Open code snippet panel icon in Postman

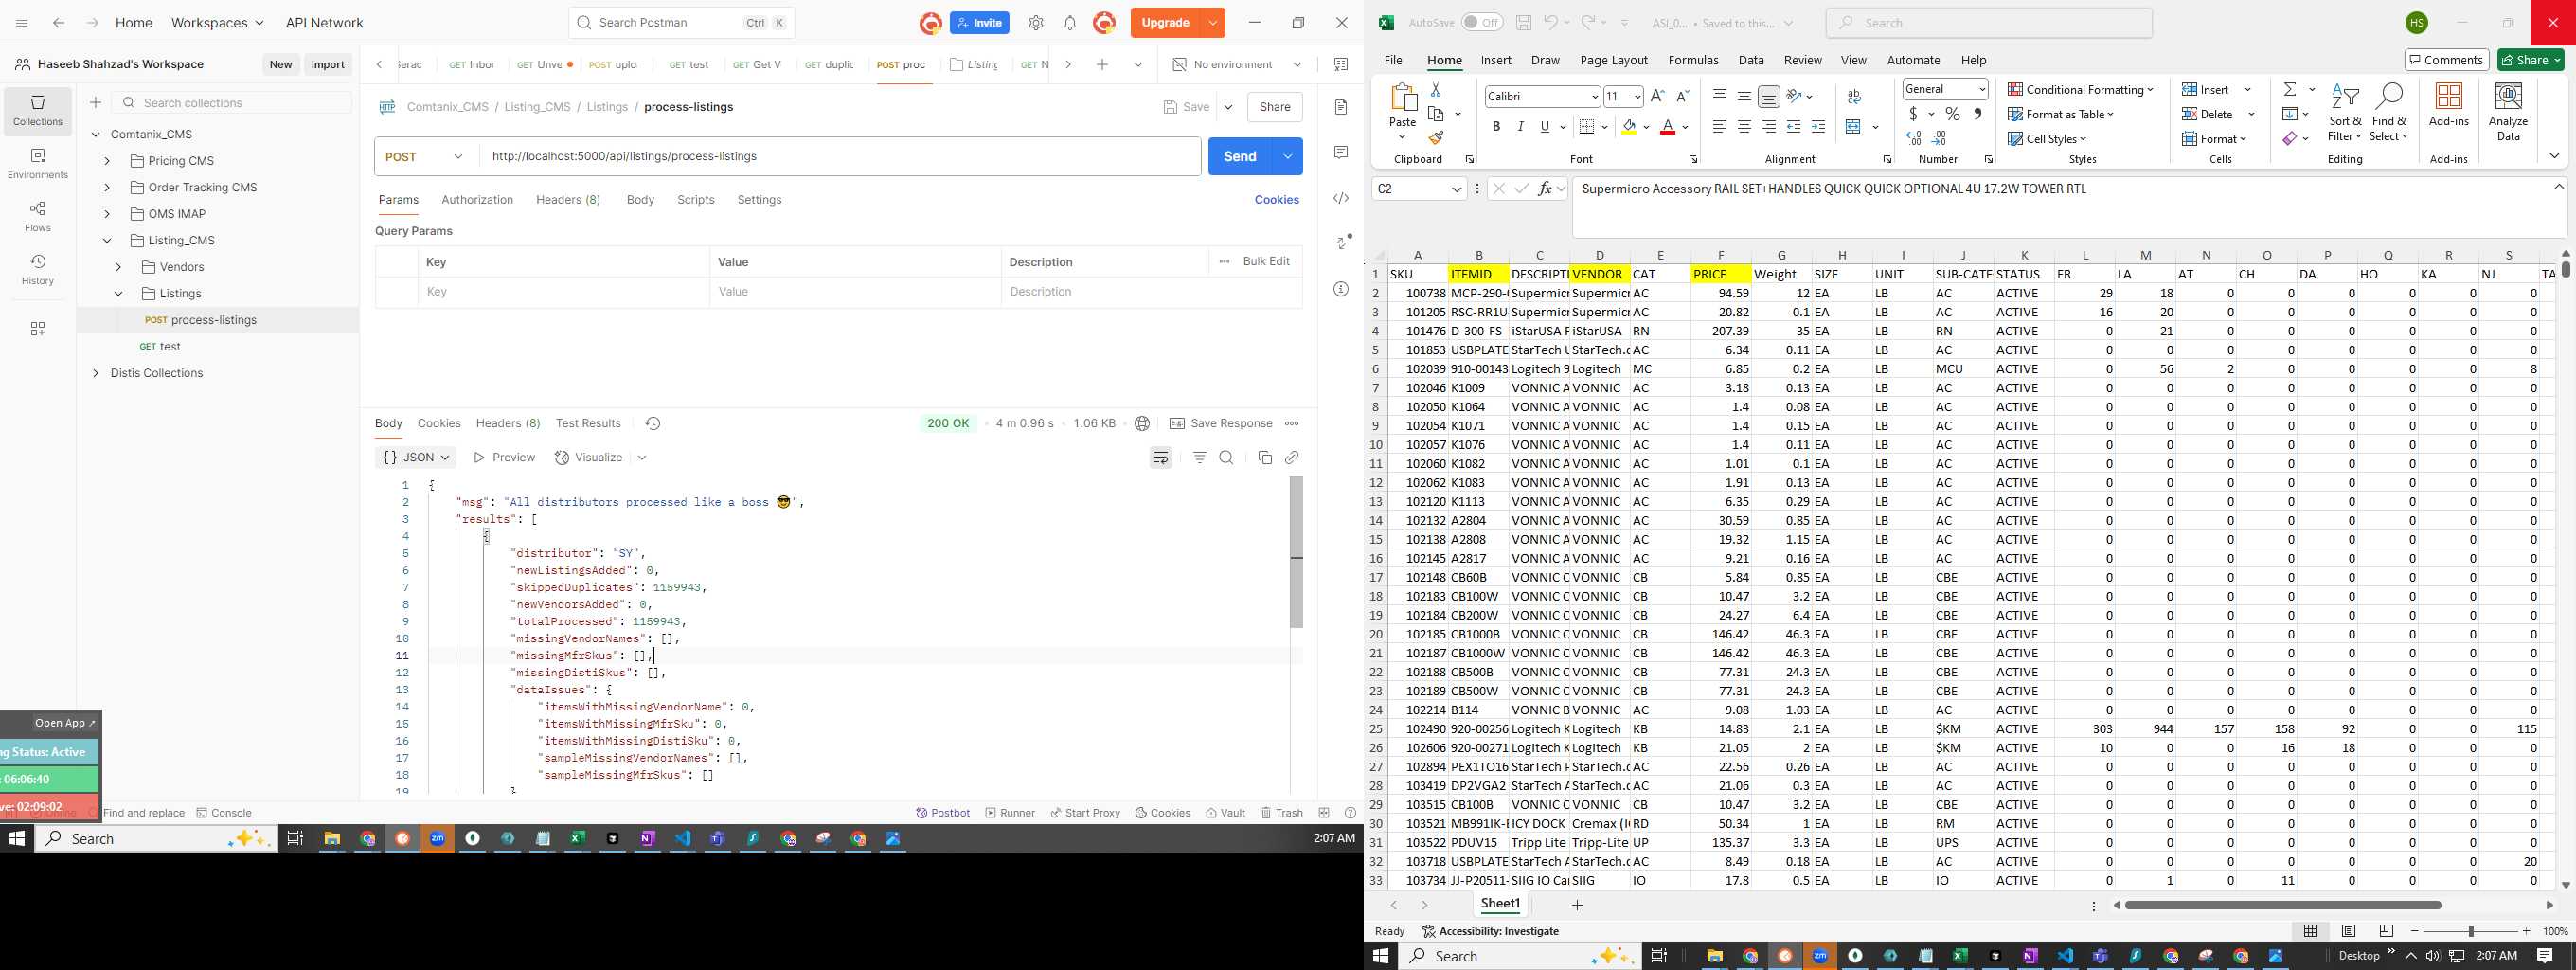point(1341,198)
